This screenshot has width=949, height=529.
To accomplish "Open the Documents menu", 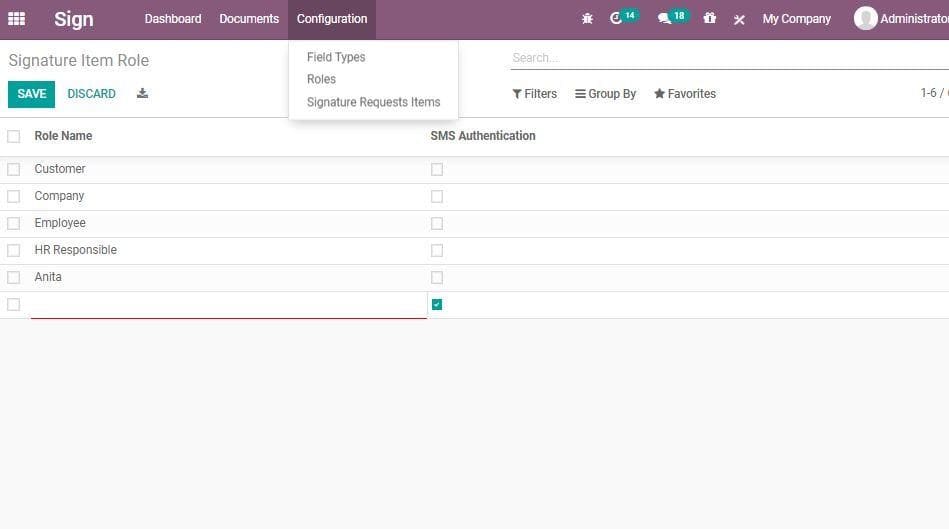I will click(x=249, y=19).
